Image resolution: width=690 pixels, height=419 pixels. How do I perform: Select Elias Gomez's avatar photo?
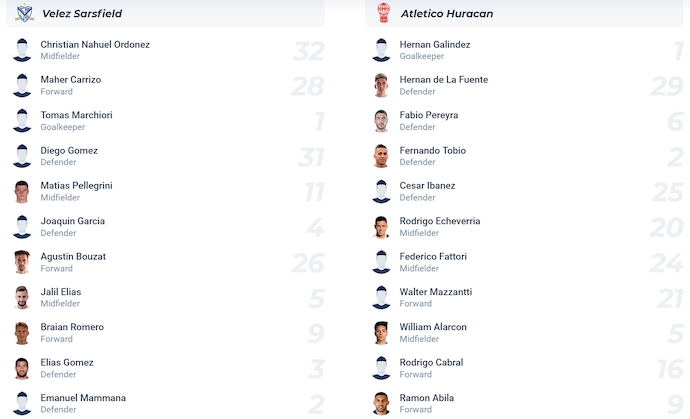click(x=22, y=368)
